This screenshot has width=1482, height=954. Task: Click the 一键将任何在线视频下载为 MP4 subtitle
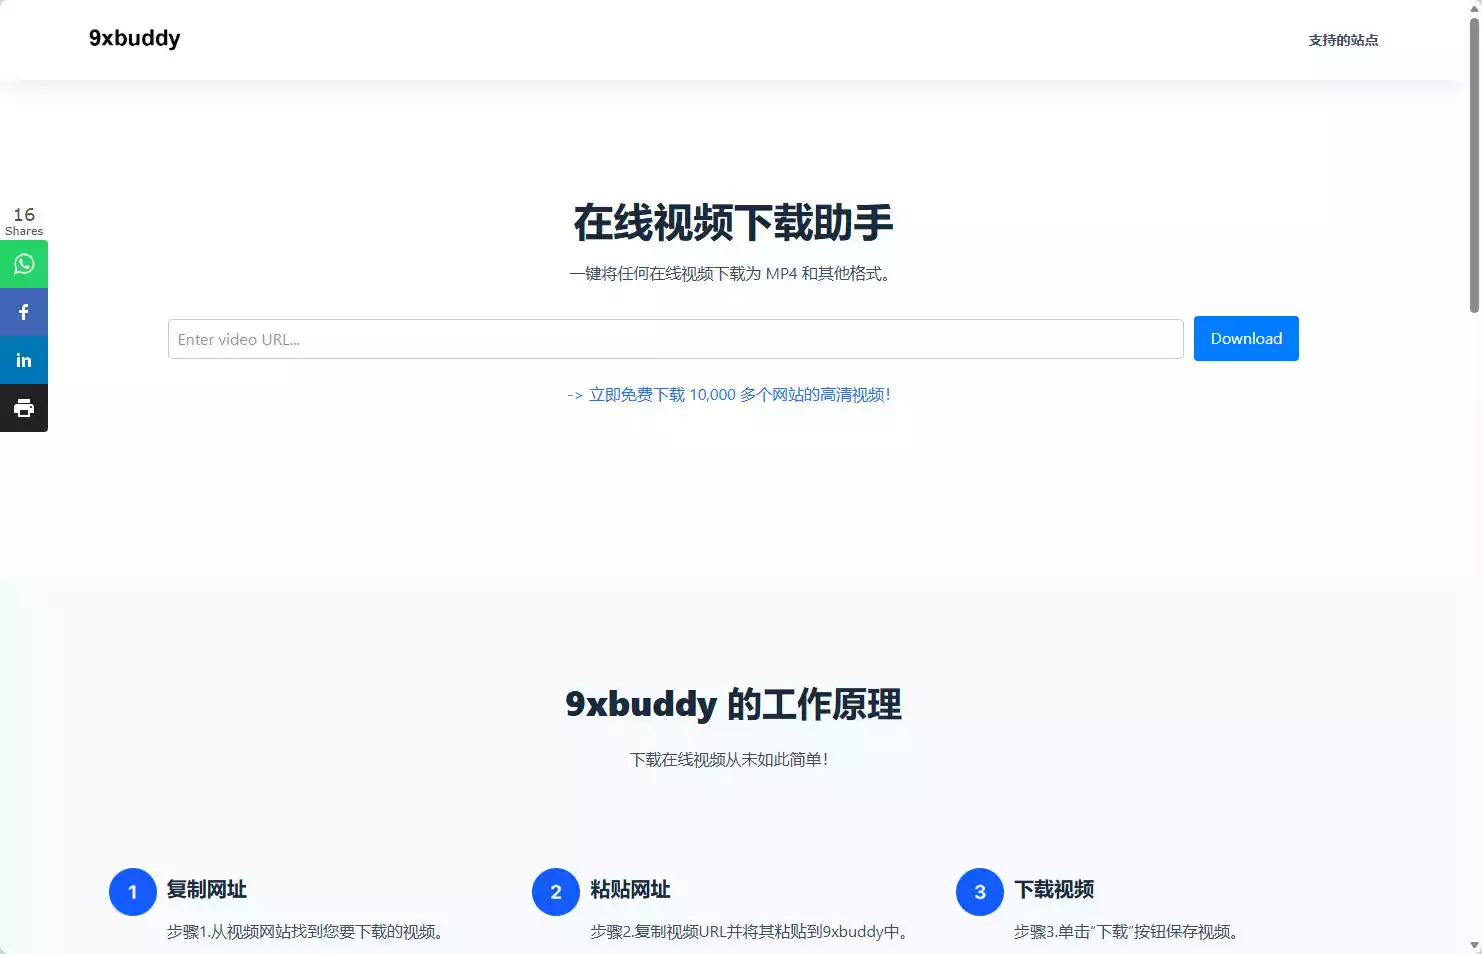tap(730, 274)
